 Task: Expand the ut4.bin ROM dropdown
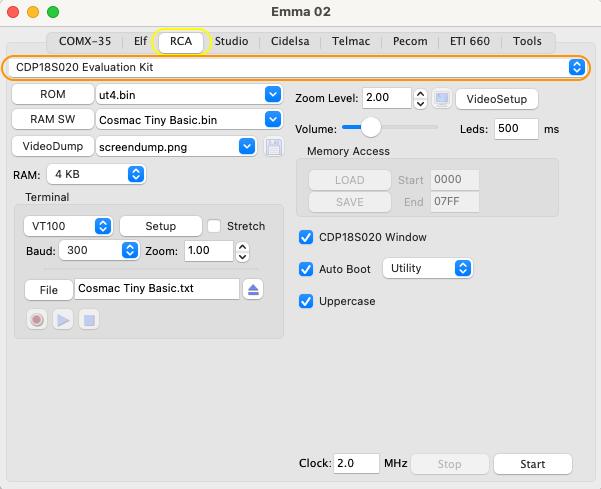pos(273,95)
